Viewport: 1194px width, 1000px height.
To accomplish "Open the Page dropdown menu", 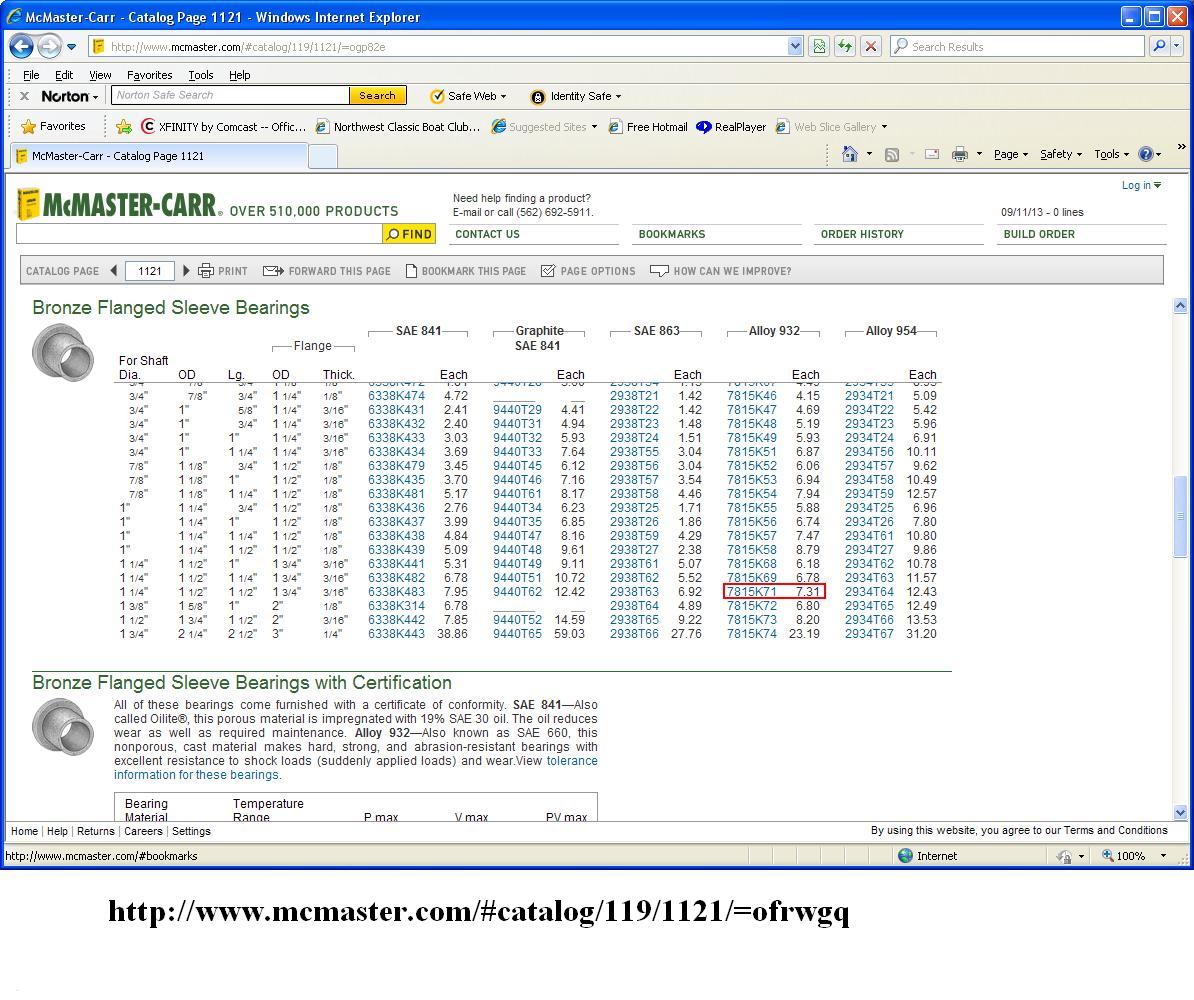I will coord(1010,154).
